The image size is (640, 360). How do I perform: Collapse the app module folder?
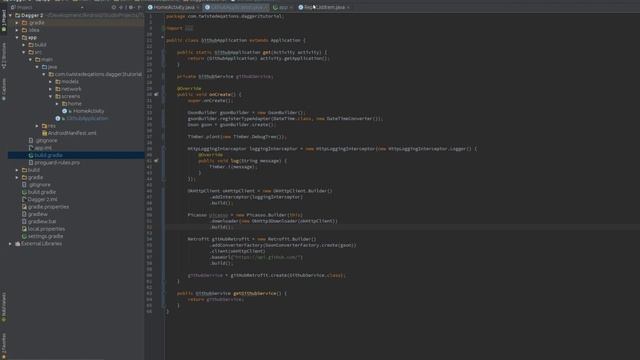[17, 38]
